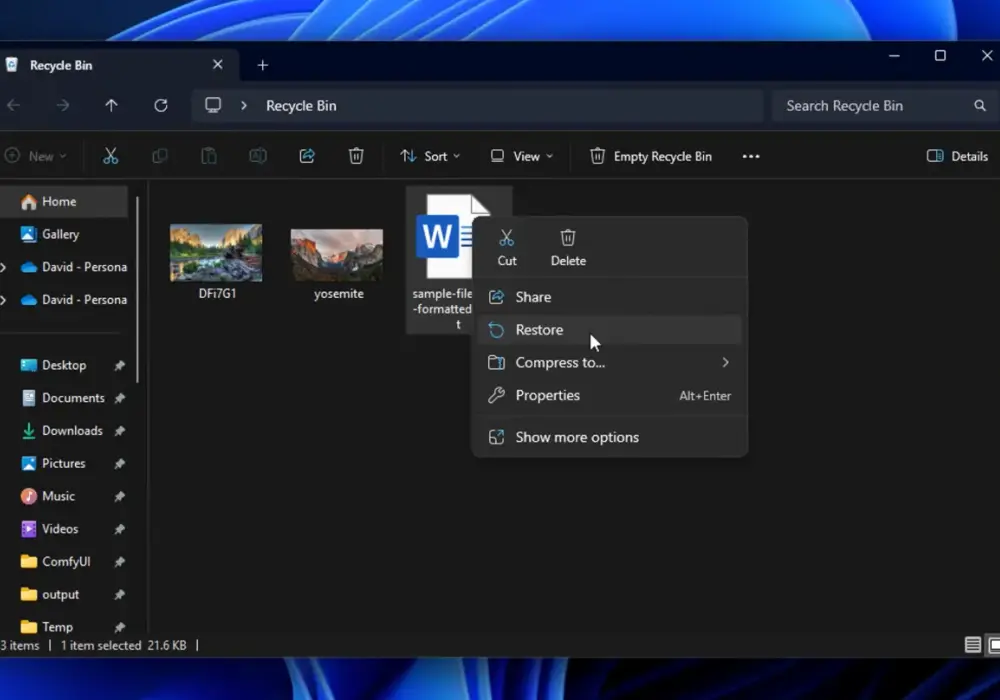Unpin Downloads via its pin icon

point(119,431)
